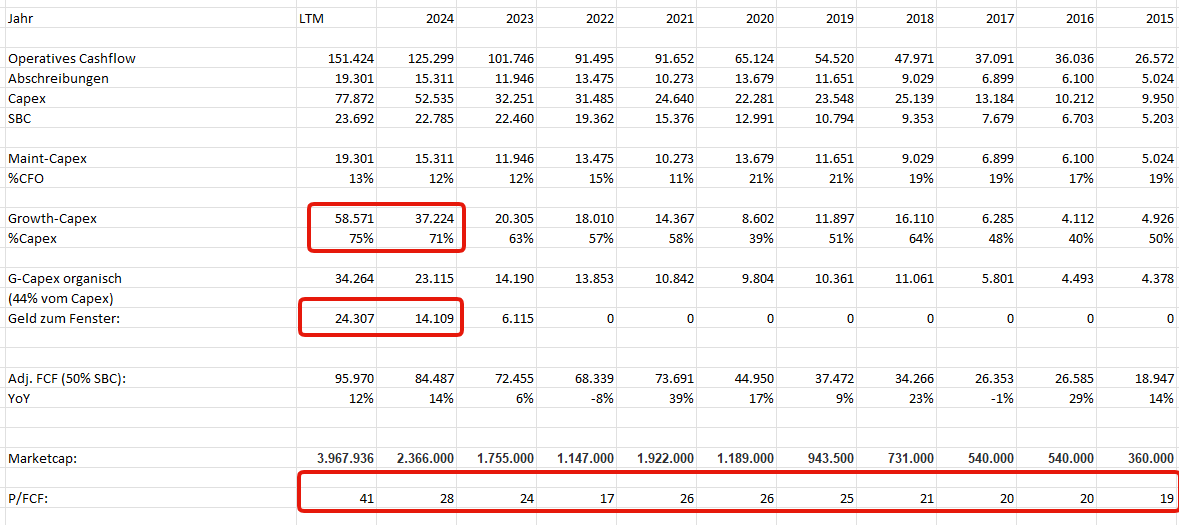Screen dimensions: 1179x525
Task: Click the 2015 Operatives Cashflow value 26.572
Action: pos(1148,59)
